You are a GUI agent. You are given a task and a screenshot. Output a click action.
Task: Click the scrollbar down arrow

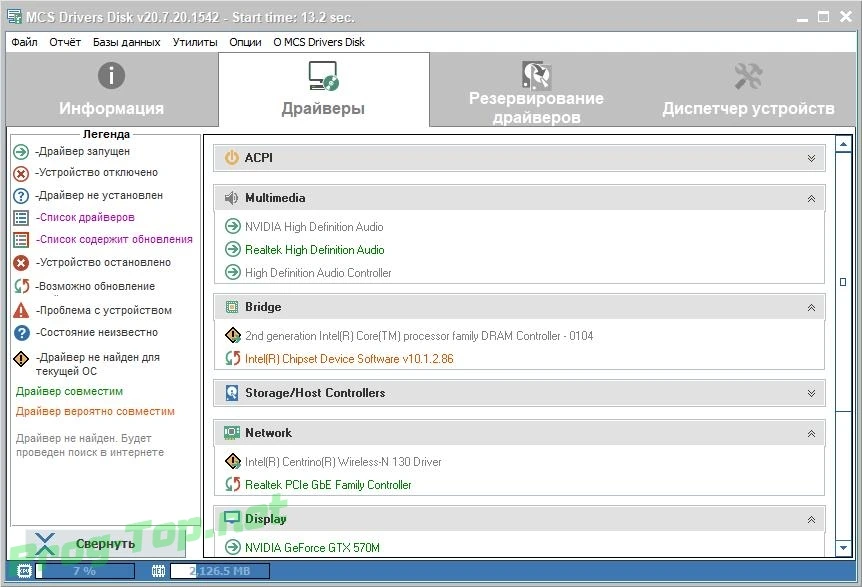click(x=843, y=548)
